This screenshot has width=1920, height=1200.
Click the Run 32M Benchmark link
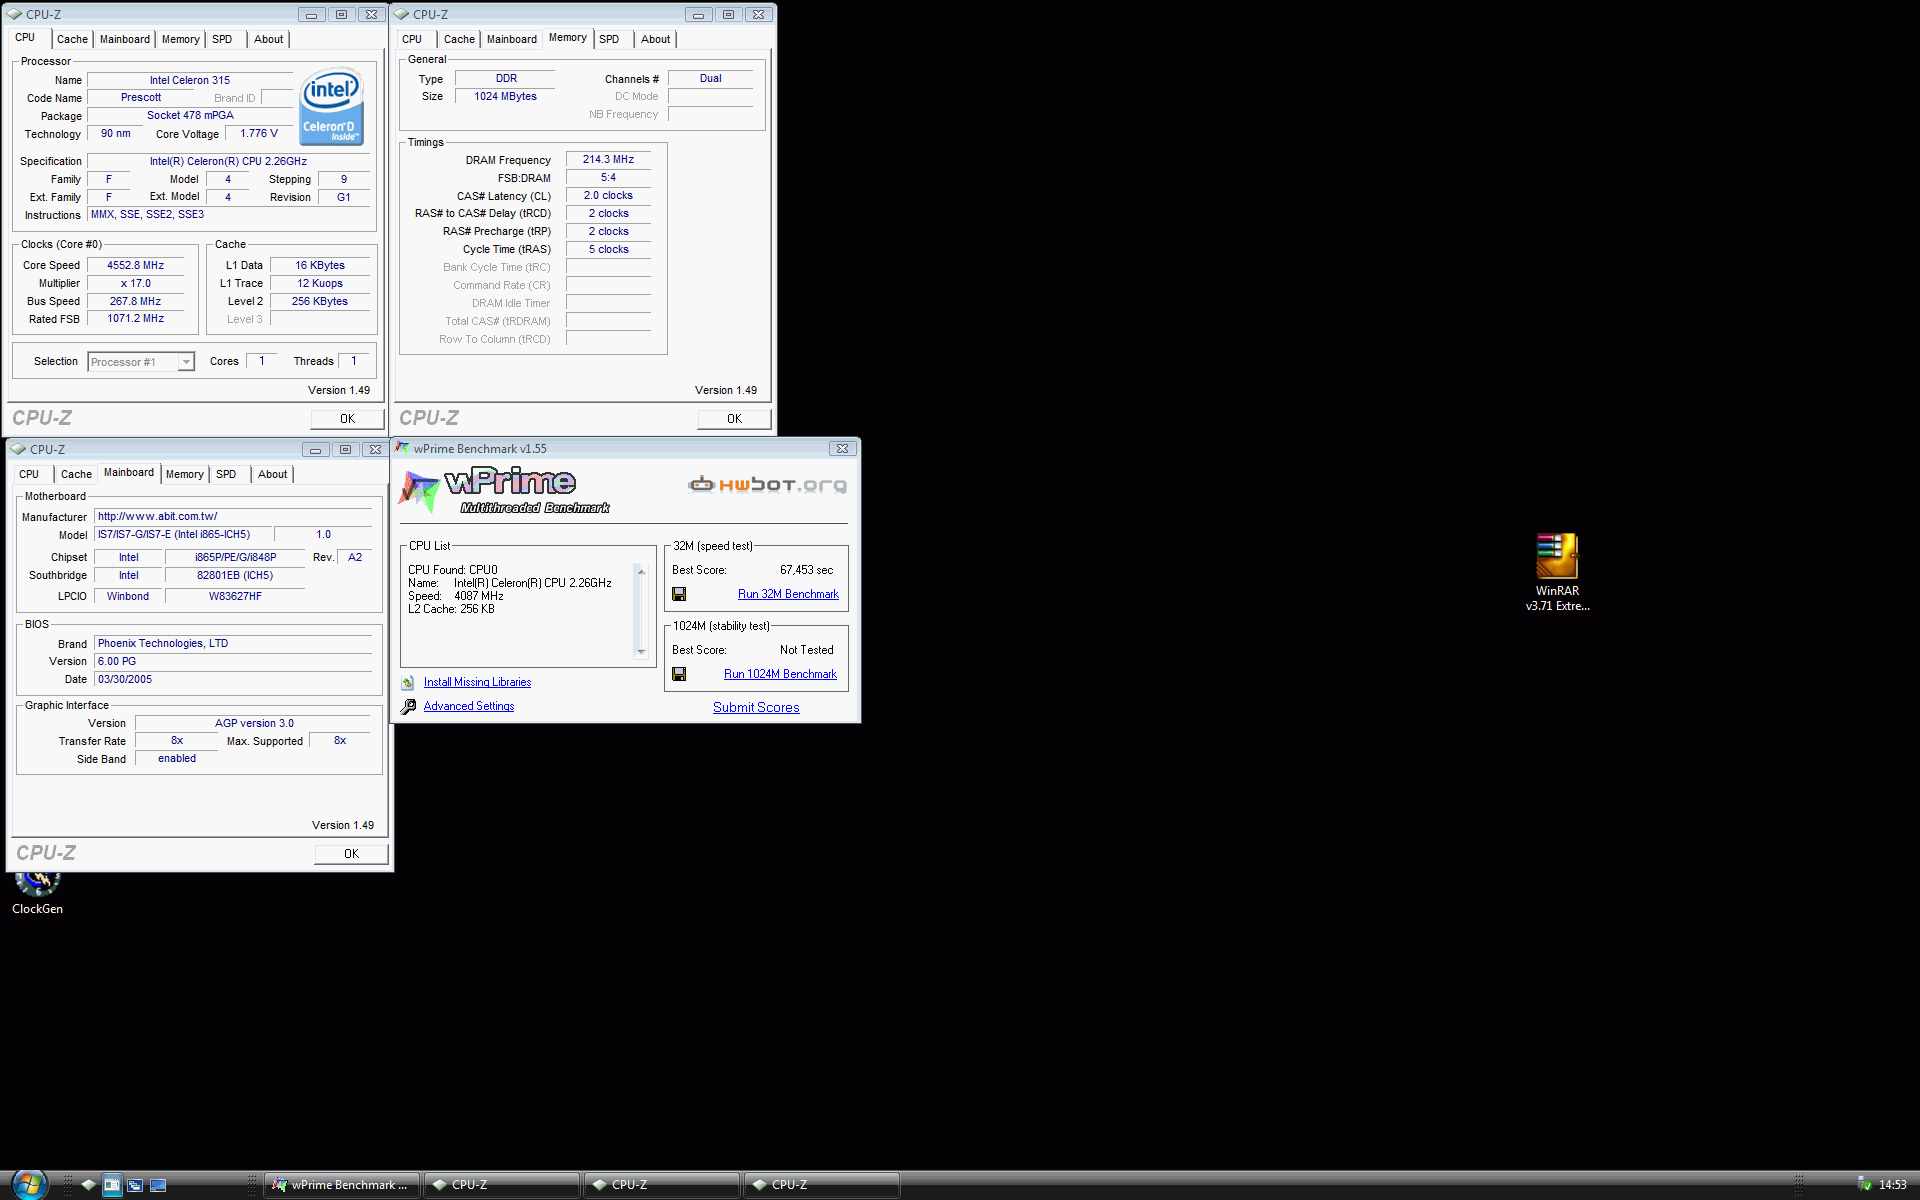tap(788, 594)
